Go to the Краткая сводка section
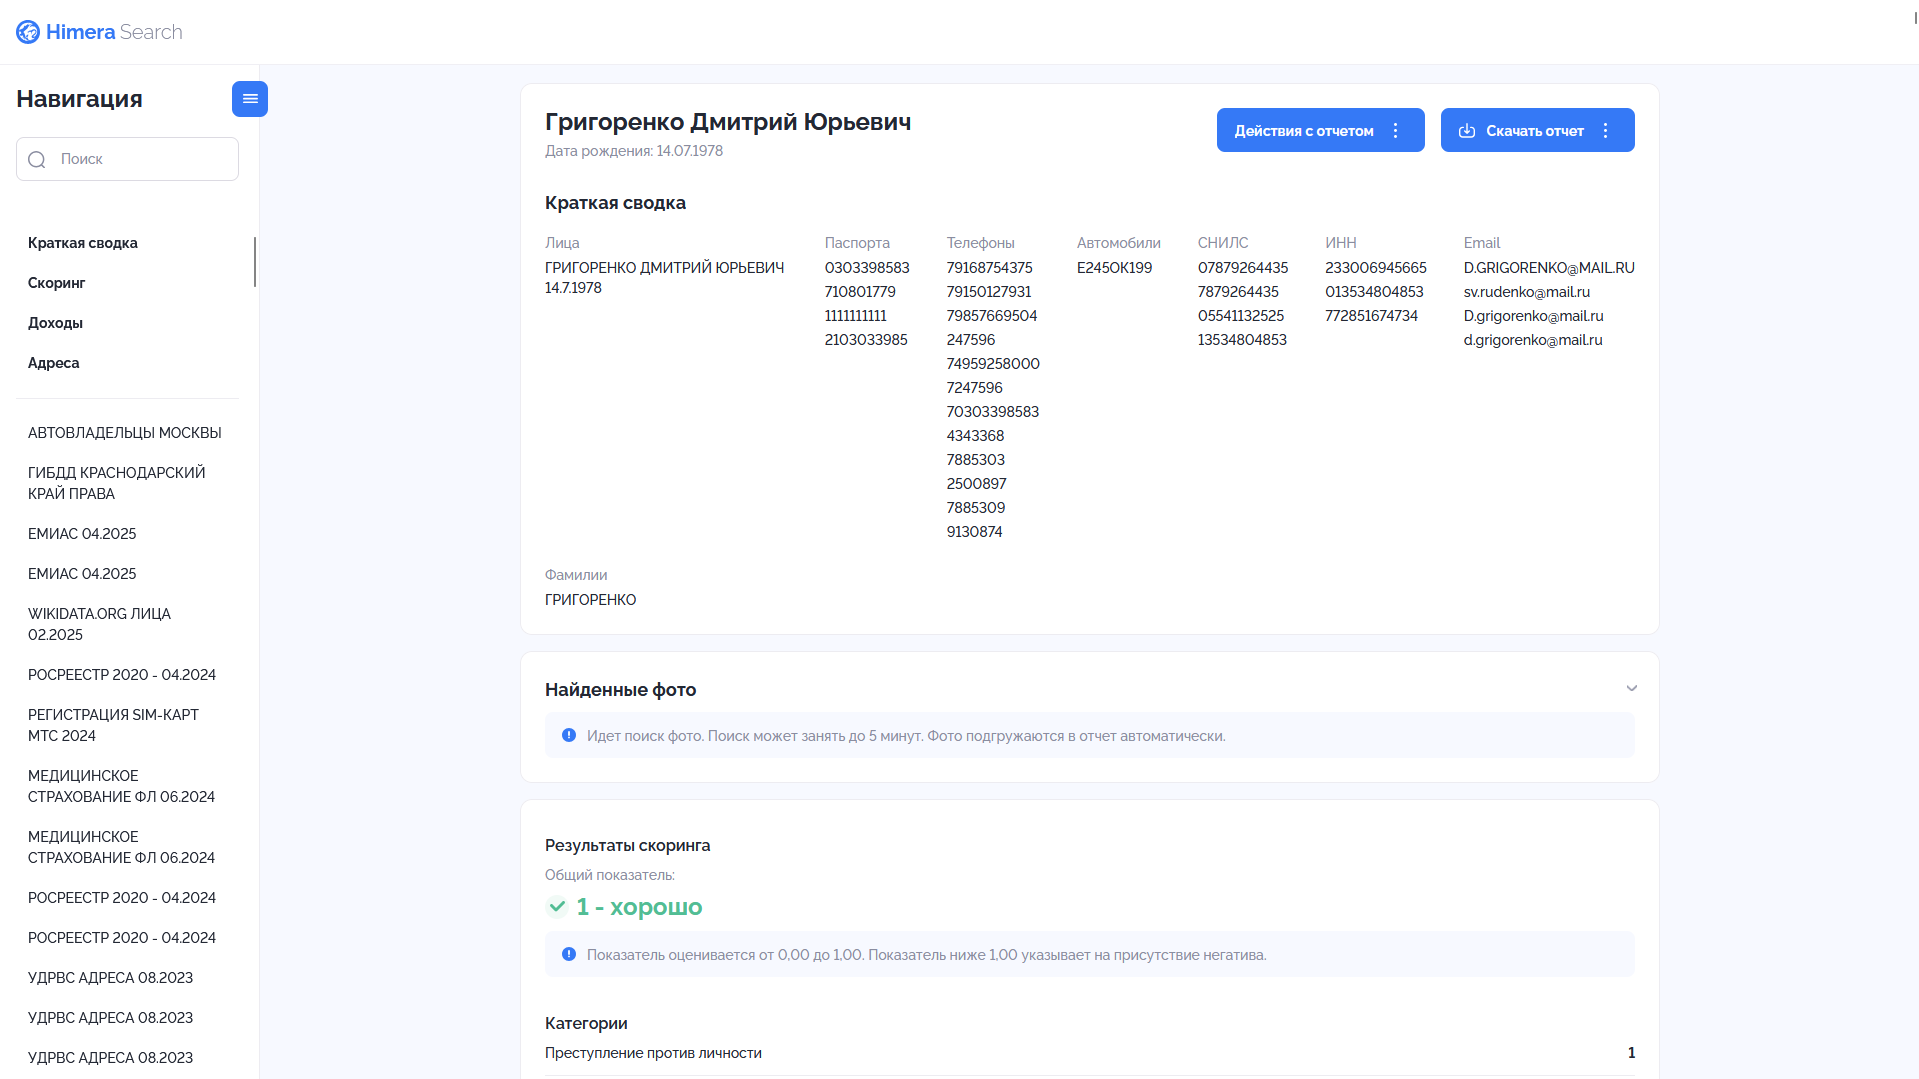Screen dimensions: 1919x1079 tap(83, 243)
